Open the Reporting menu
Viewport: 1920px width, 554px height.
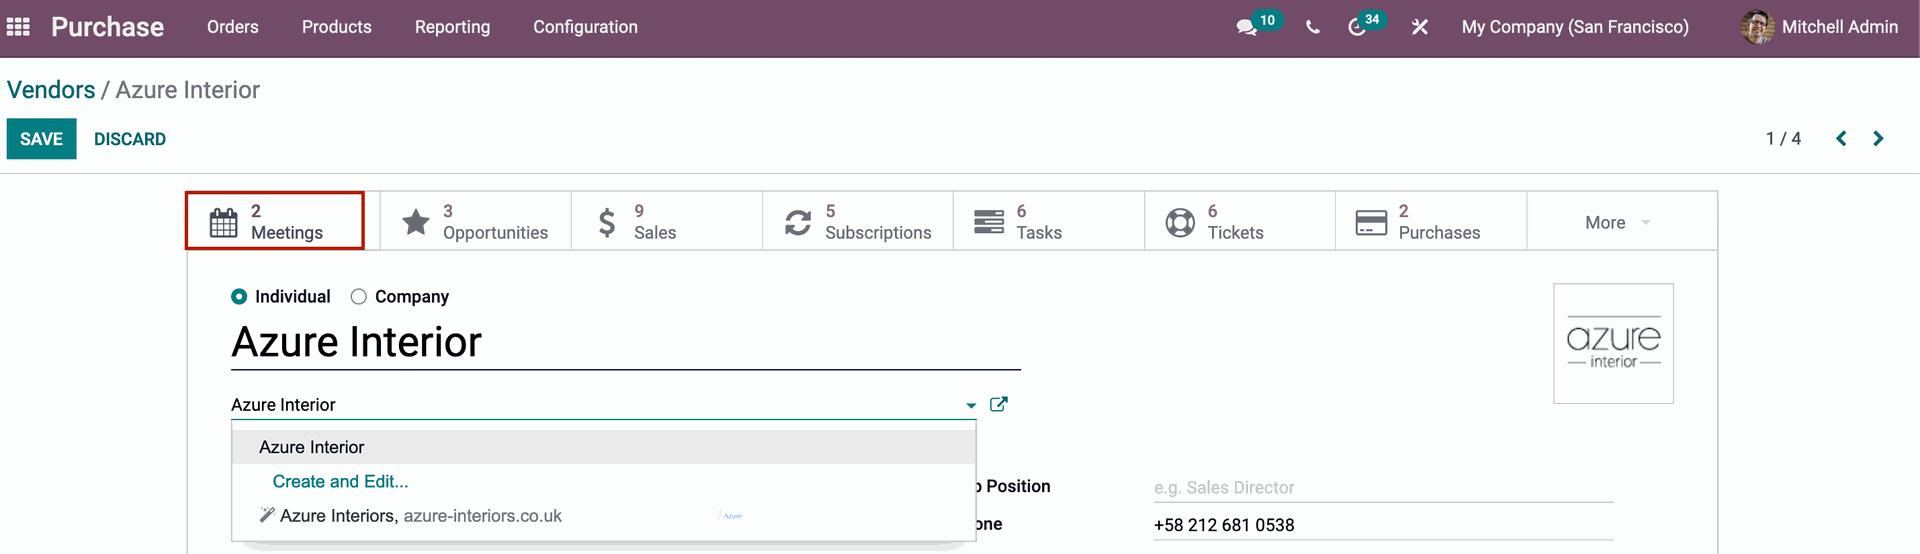click(x=453, y=27)
